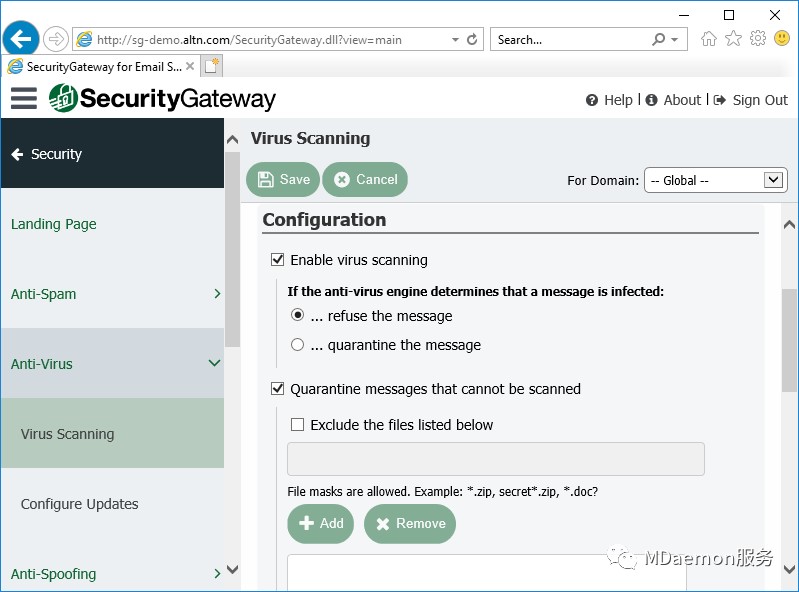799x592 pixels.
Task: Click the excluded files list box
Action: click(x=487, y=573)
